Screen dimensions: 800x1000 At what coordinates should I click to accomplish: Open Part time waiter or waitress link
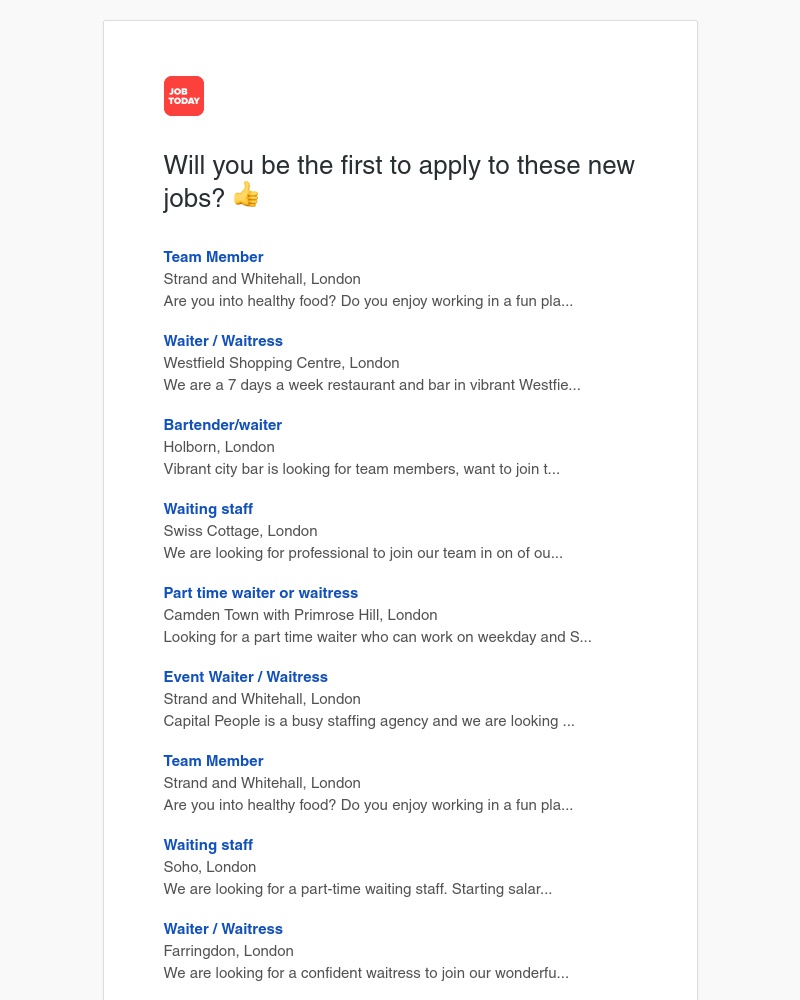point(260,593)
